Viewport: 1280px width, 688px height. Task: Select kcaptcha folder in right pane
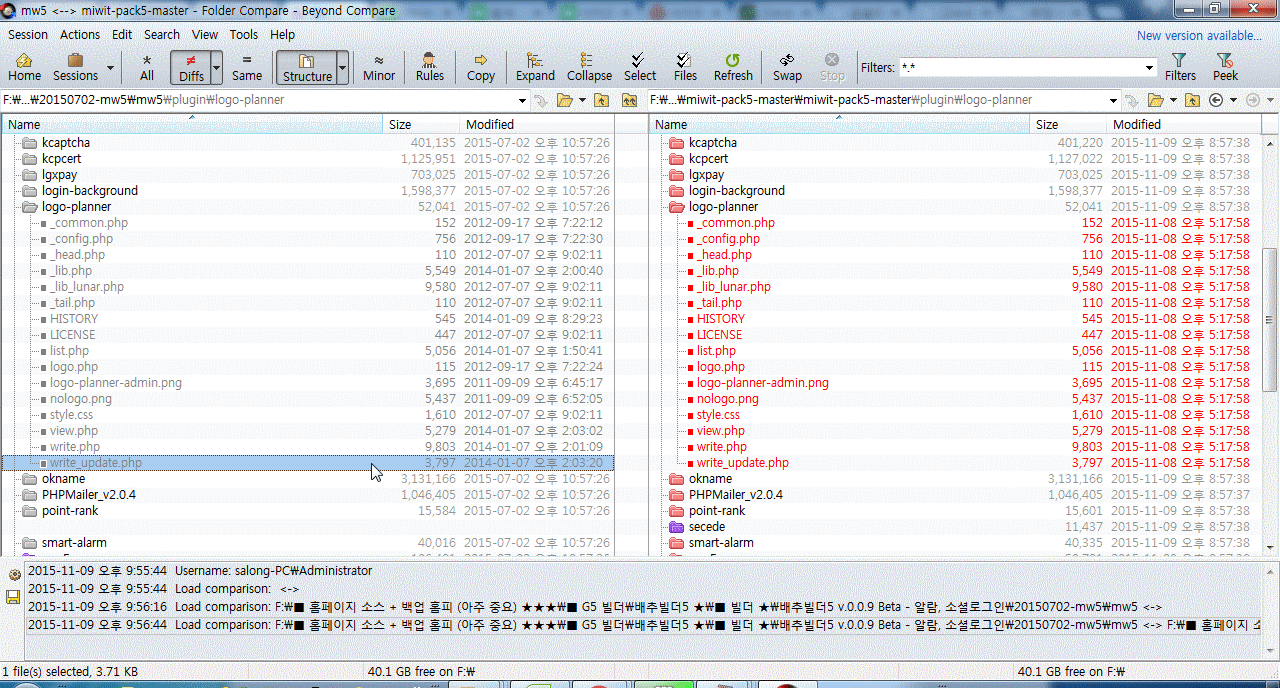[x=713, y=143]
